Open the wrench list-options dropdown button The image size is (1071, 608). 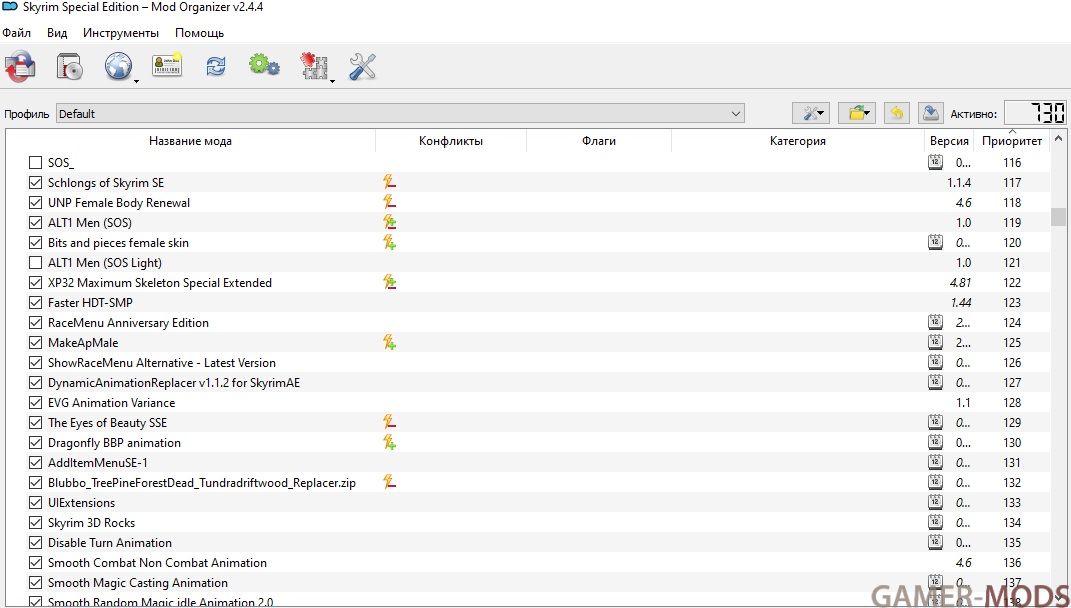pyautogui.click(x=811, y=113)
